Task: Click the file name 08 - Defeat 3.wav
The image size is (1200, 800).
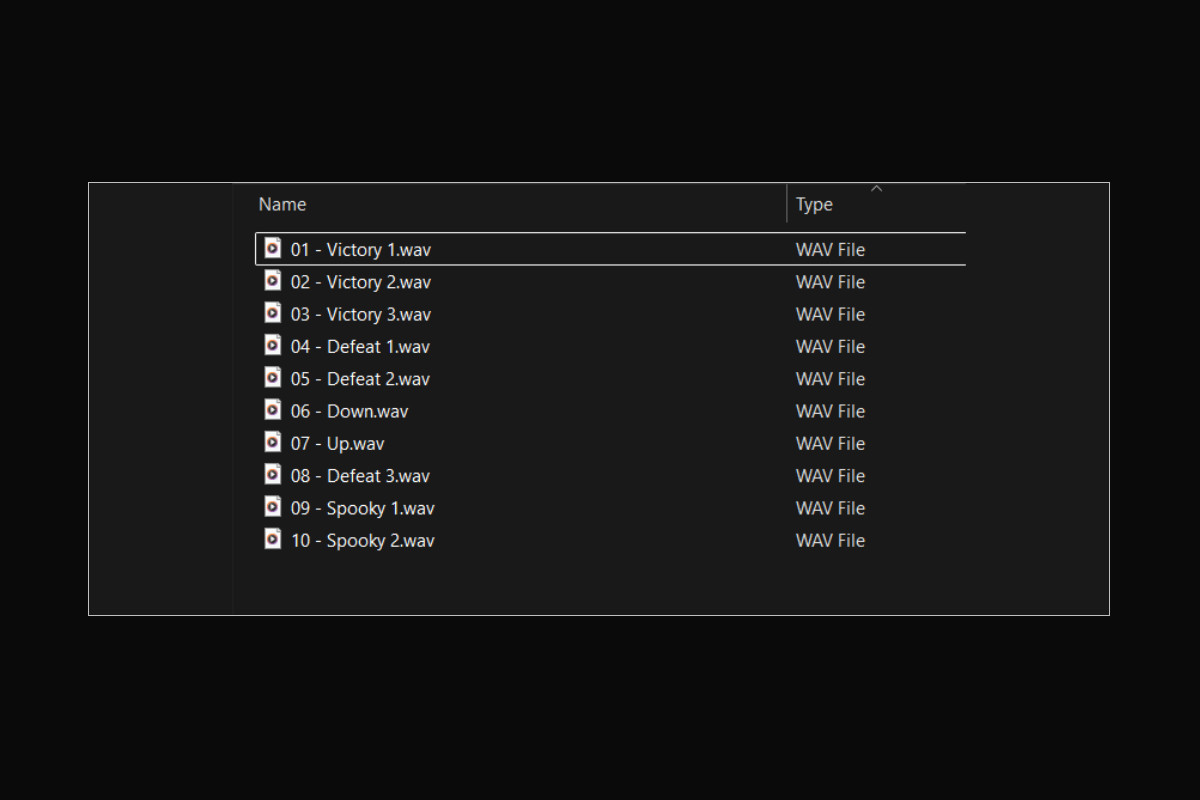Action: (360, 476)
